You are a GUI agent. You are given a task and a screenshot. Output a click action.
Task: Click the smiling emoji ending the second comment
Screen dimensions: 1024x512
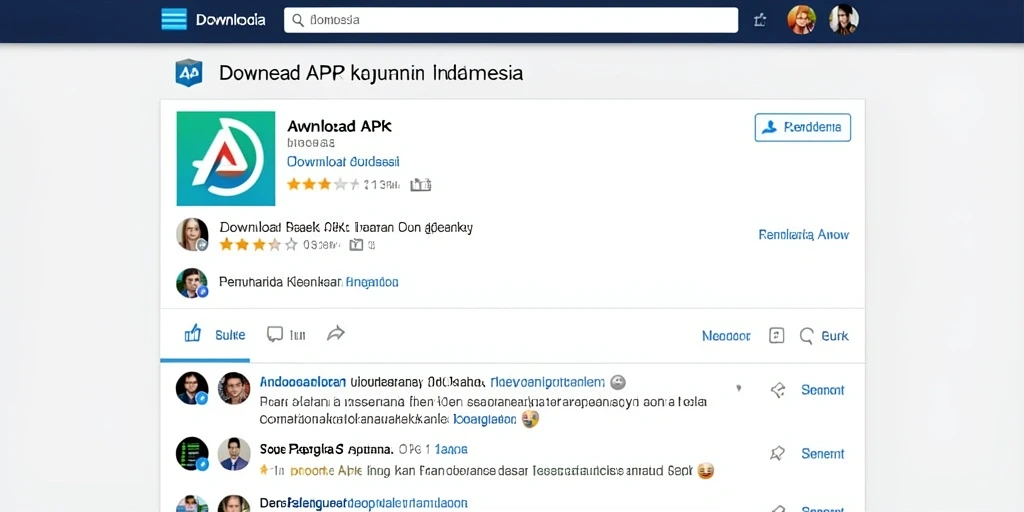705,470
